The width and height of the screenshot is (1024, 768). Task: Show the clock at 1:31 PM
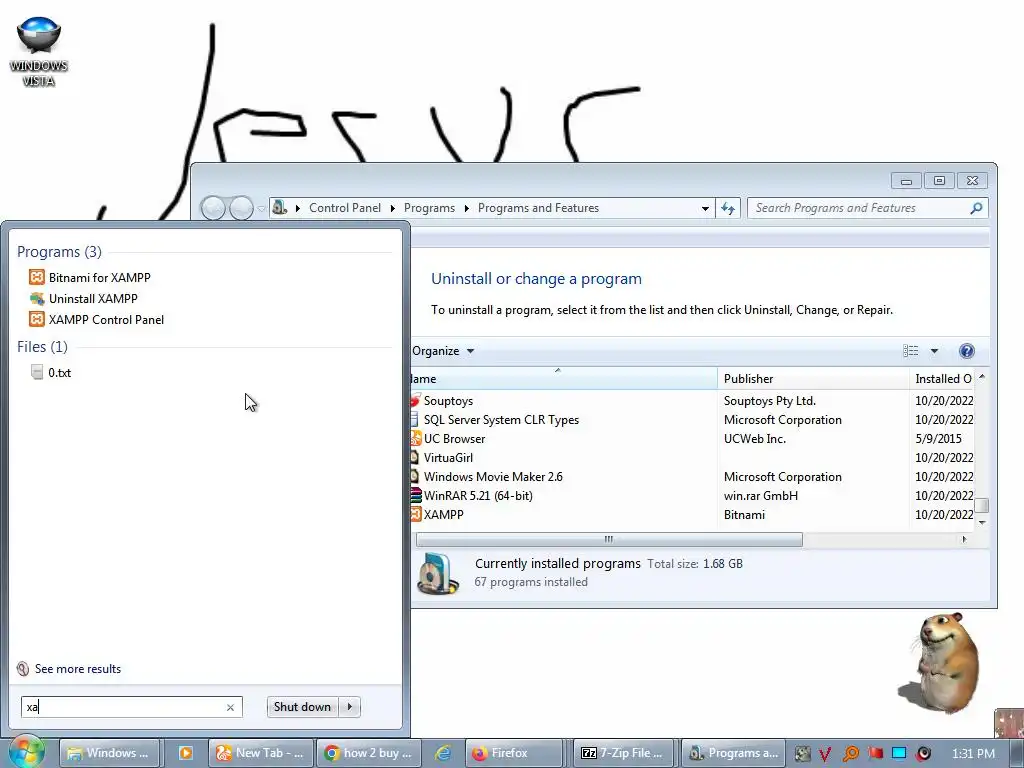pyautogui.click(x=973, y=754)
